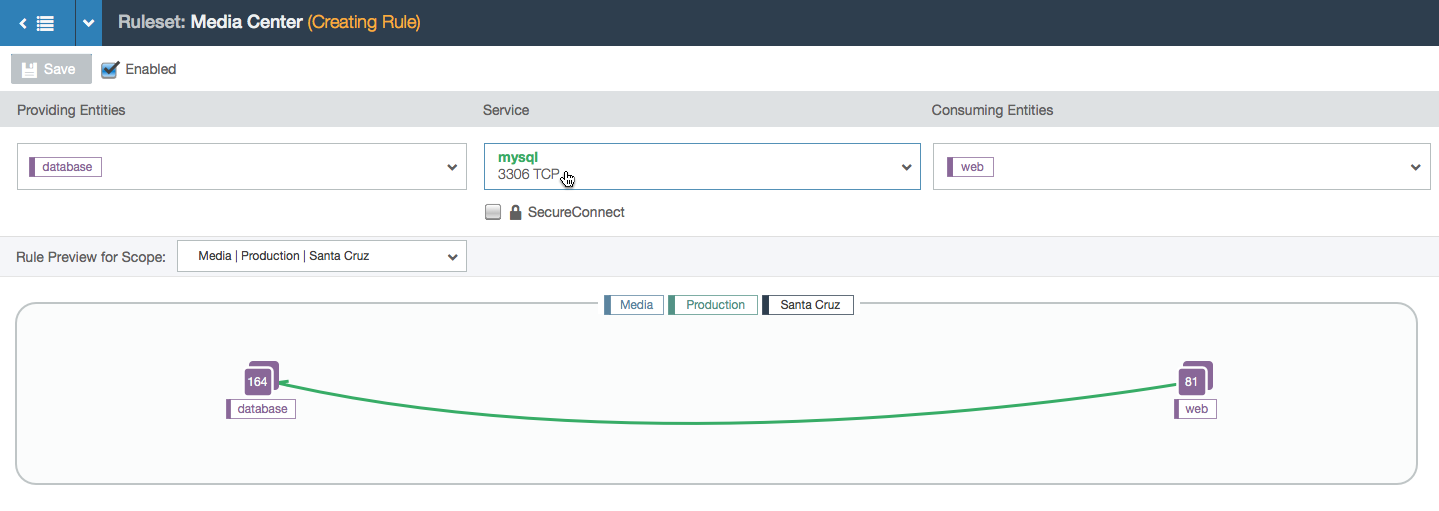Click the Santa Cruz scope label
Screen dimensions: 1439x511
point(808,305)
